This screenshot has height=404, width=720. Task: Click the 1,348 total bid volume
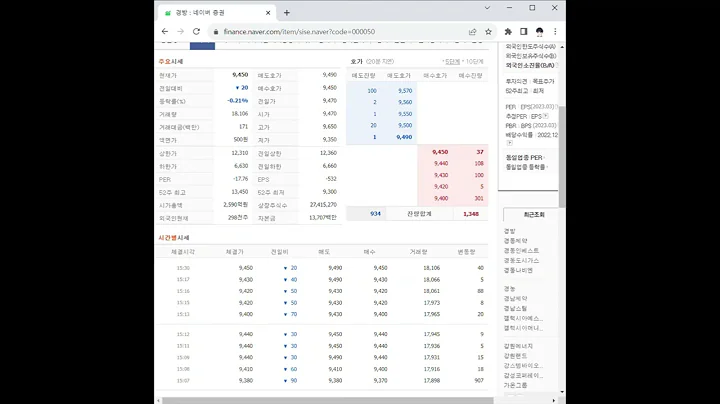(x=471, y=214)
